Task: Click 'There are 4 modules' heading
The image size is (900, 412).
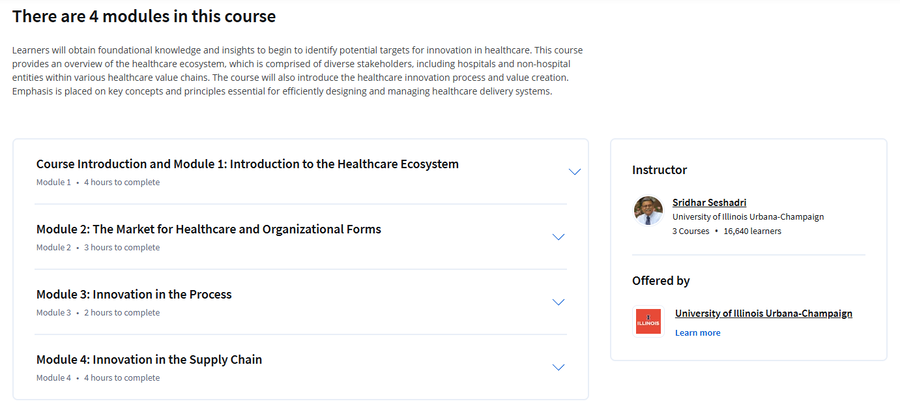Action: click(144, 16)
